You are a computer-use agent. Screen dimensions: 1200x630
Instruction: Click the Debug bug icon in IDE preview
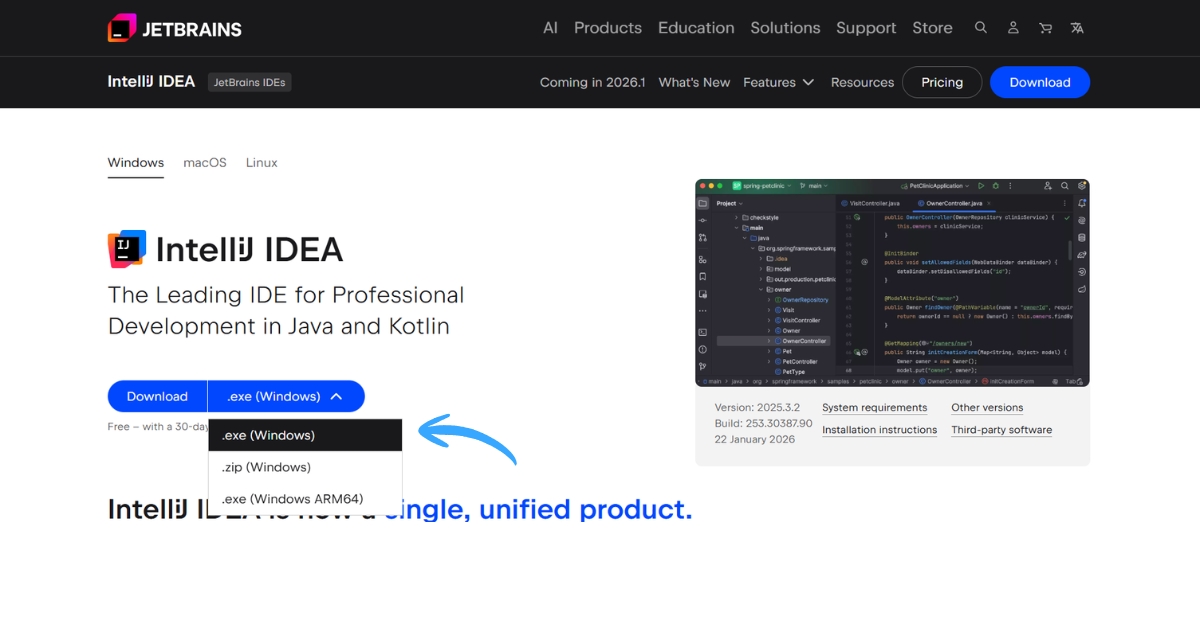click(996, 186)
